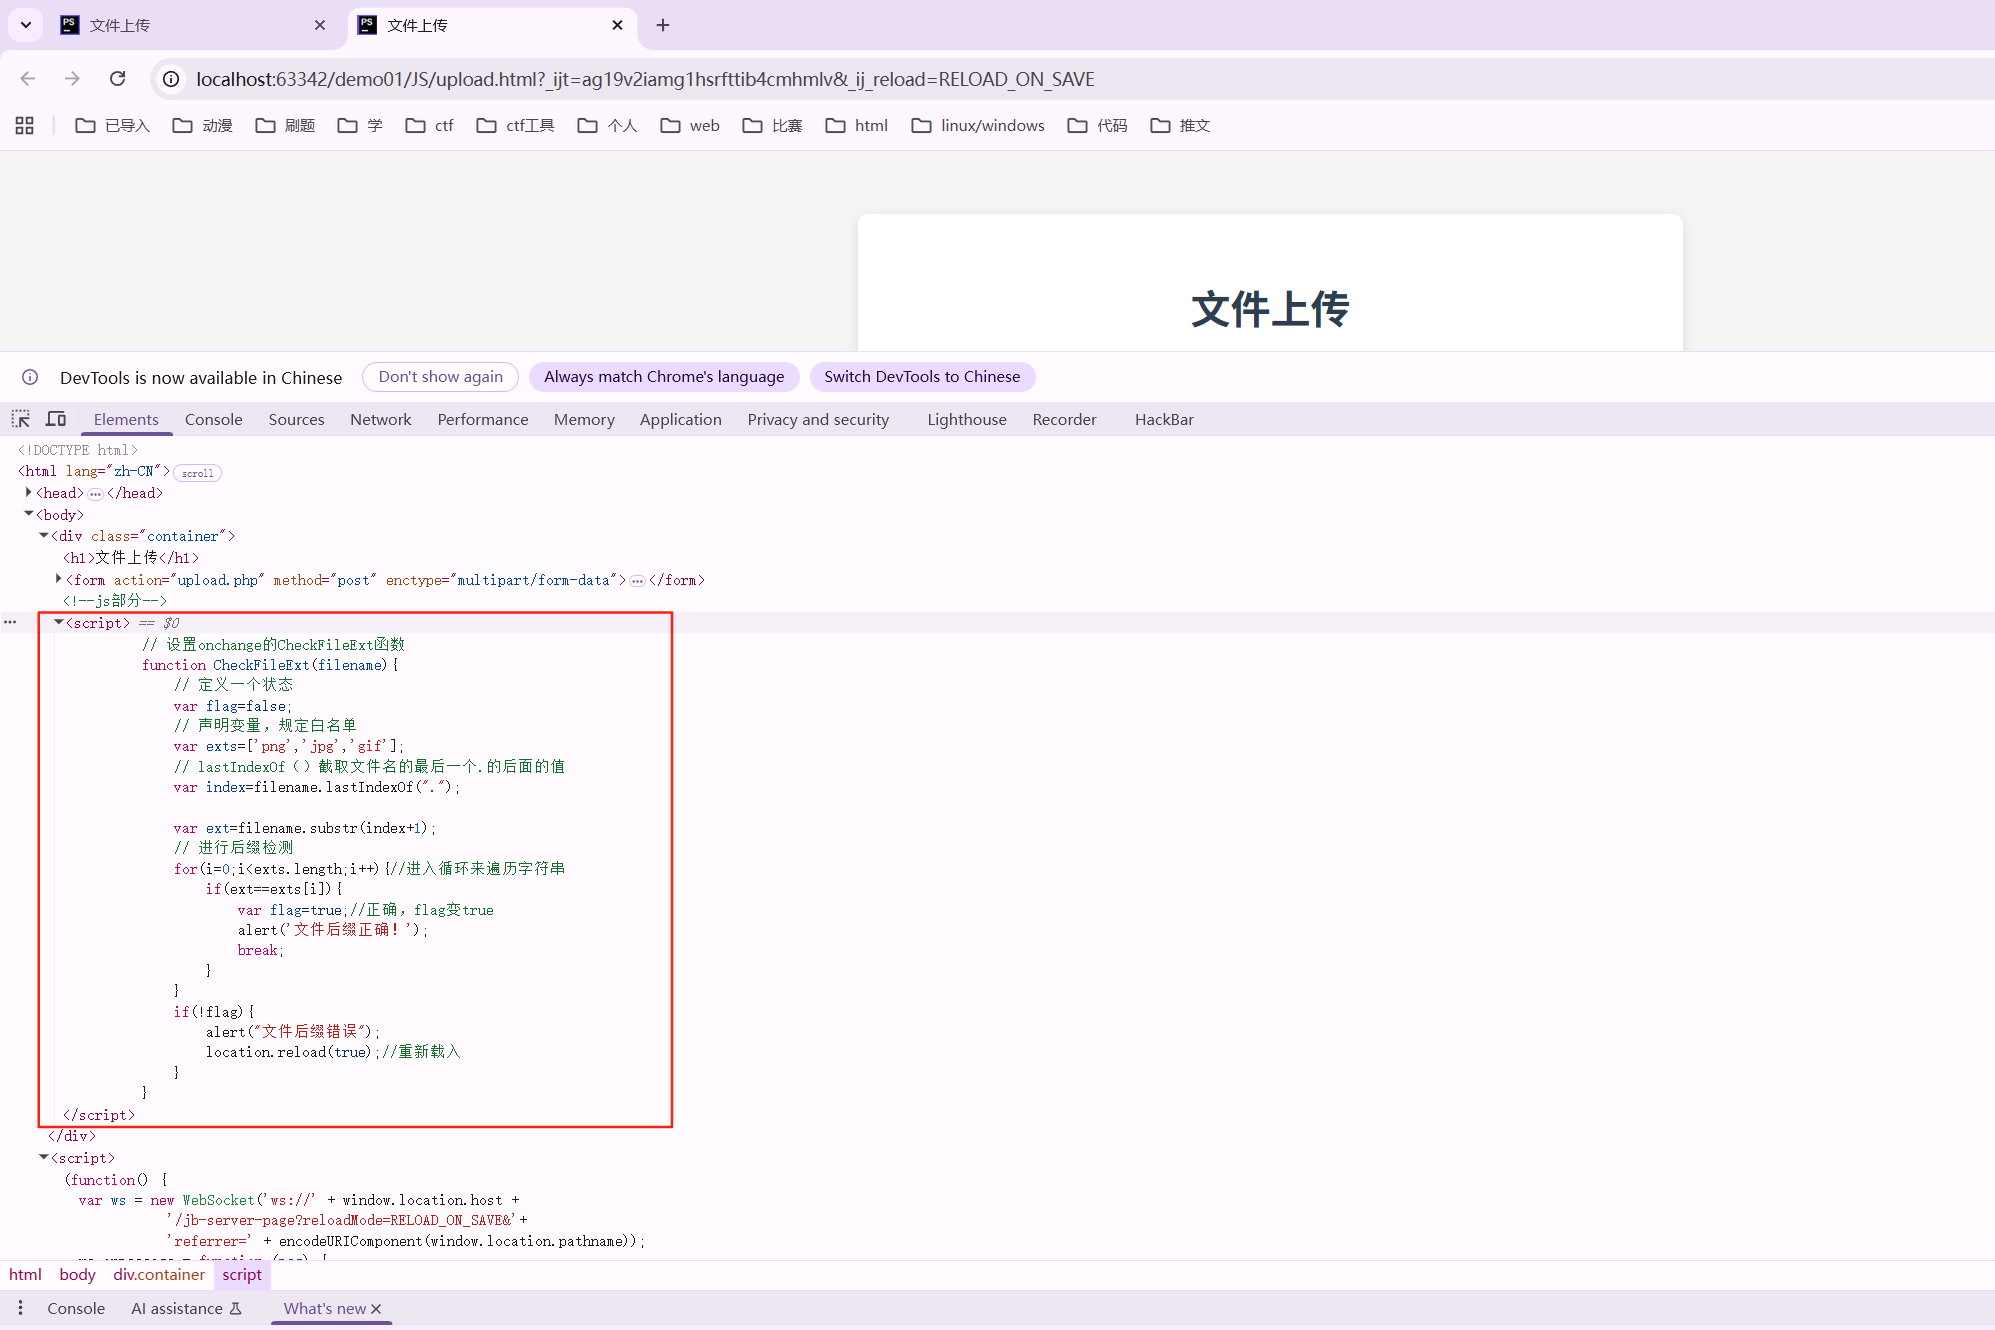Viewport: 1995px width, 1330px height.
Task: Close the What's new drawer tab
Action: pos(376,1308)
